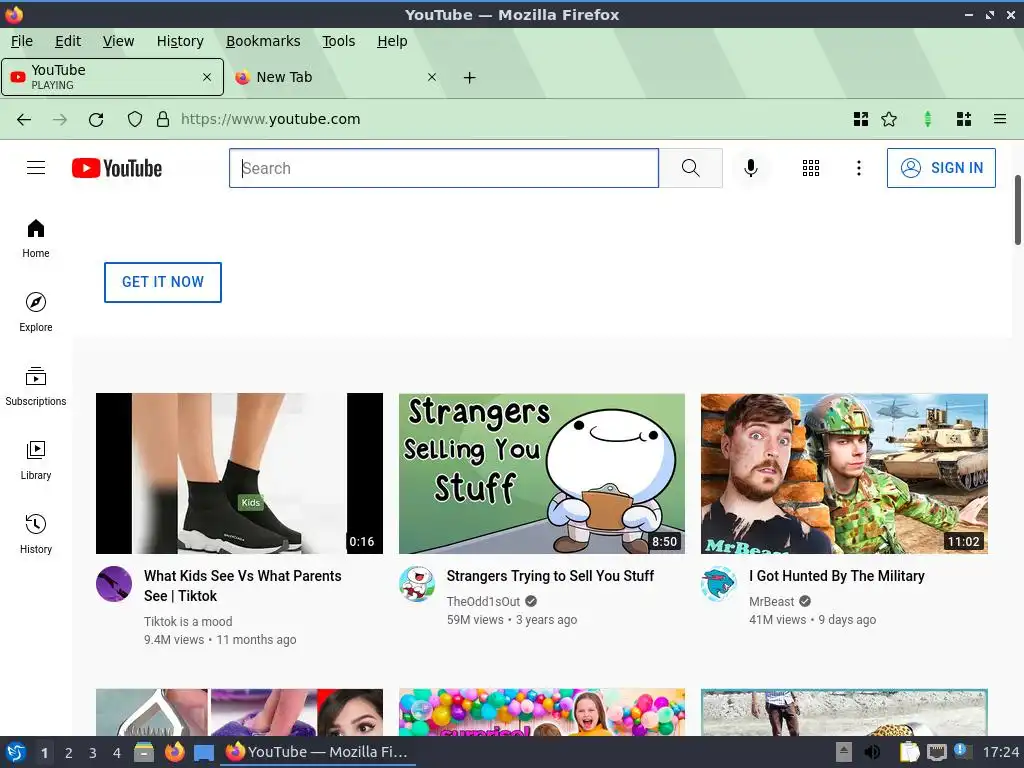Open Subscriptions in the sidebar
Image resolution: width=1024 pixels, height=768 pixels.
(x=36, y=387)
